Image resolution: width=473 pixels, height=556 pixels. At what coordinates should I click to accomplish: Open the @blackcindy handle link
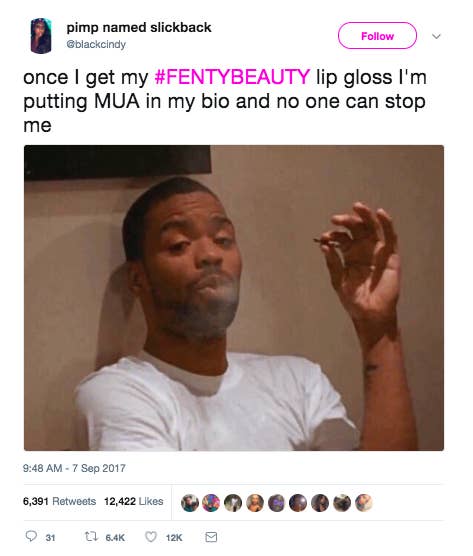96,44
